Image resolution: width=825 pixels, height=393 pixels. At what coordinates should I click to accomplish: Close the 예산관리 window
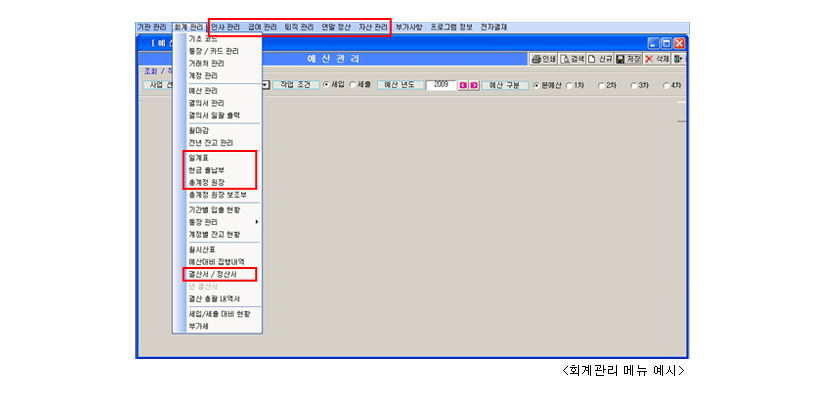[x=679, y=43]
